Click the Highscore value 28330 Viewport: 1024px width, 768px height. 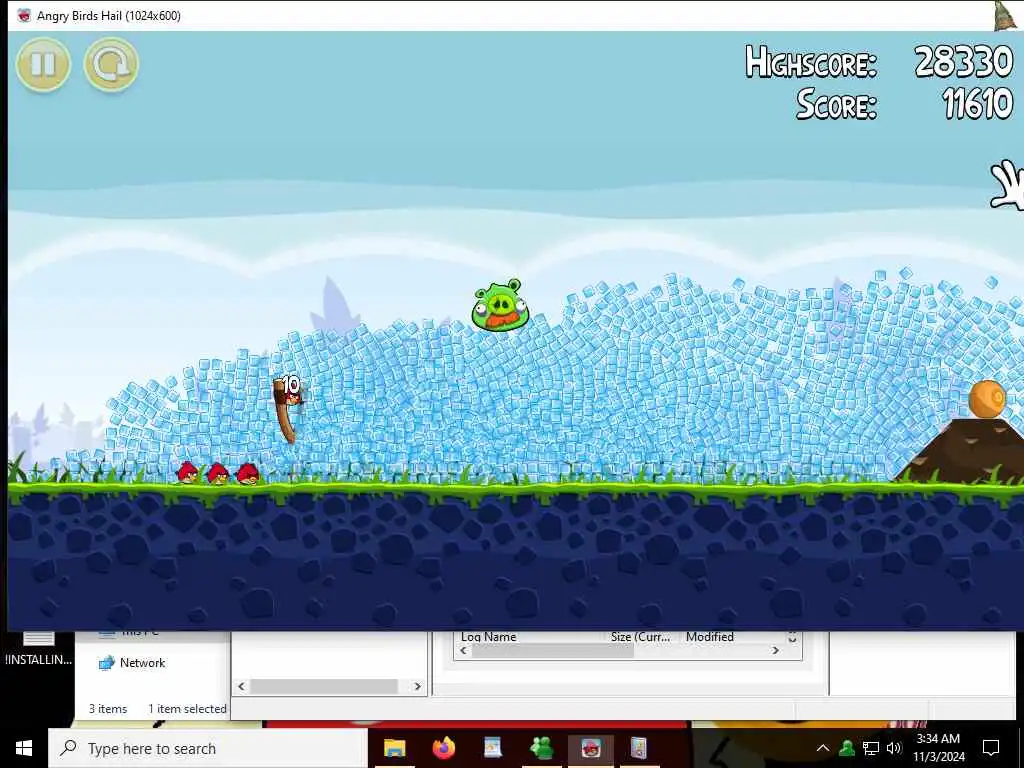pyautogui.click(x=964, y=61)
